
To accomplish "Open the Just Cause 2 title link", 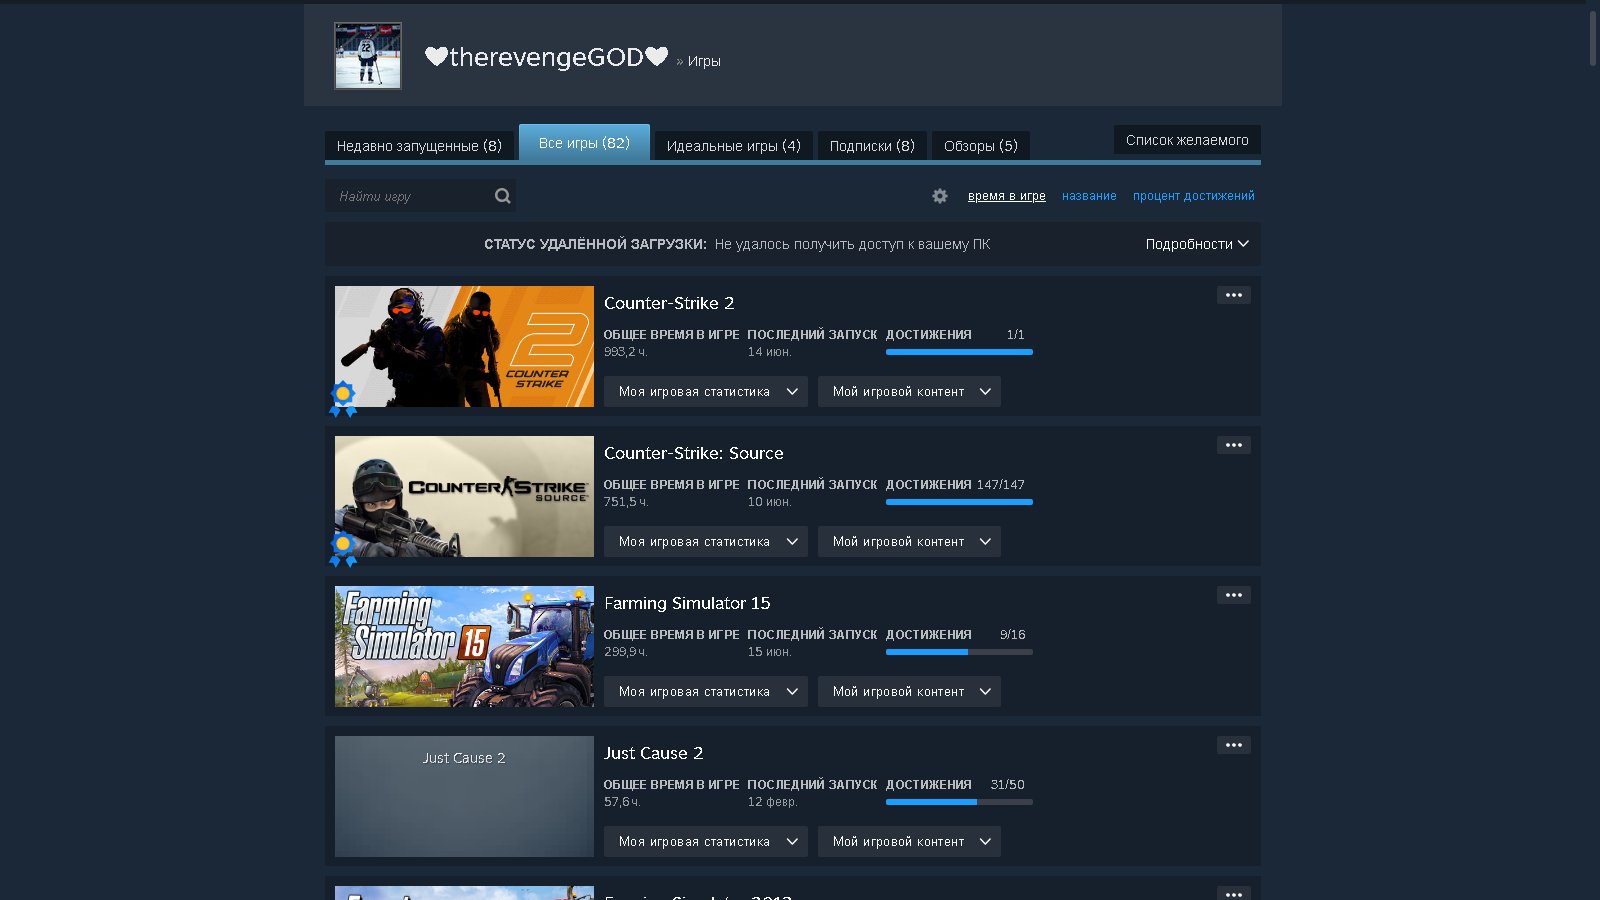I will pos(654,753).
